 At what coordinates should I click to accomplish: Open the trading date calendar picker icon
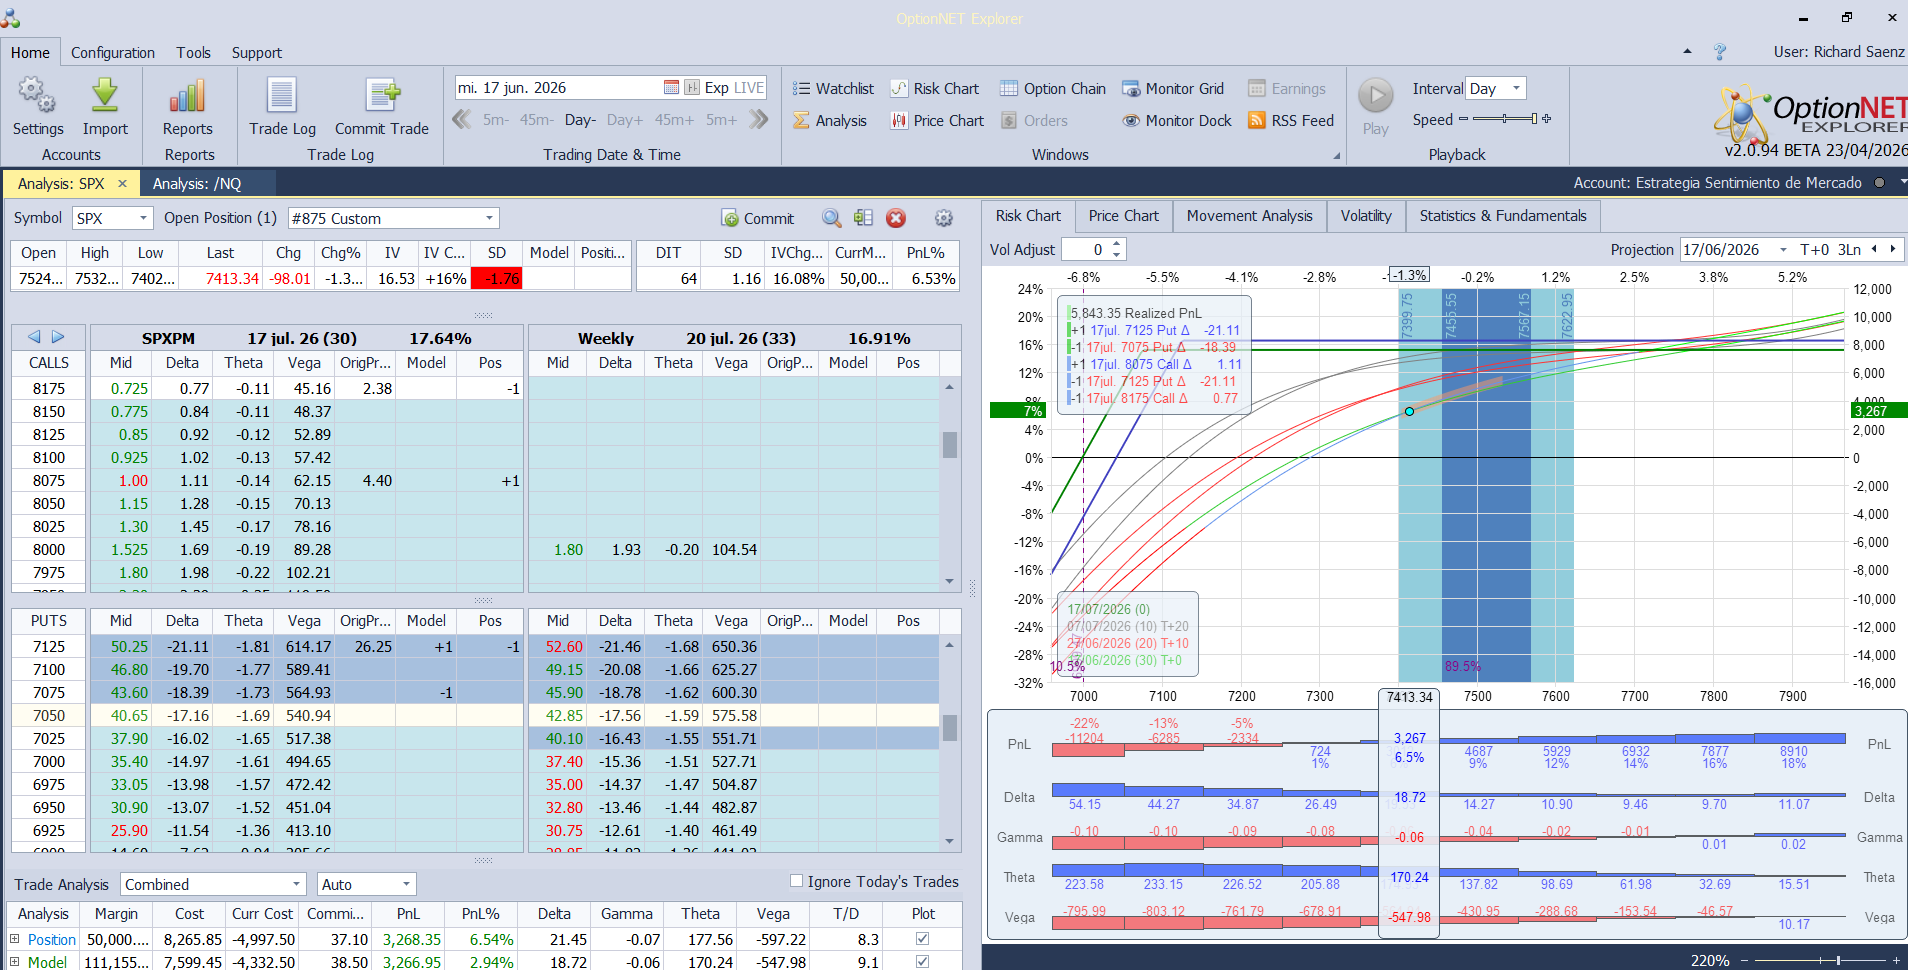coord(671,87)
